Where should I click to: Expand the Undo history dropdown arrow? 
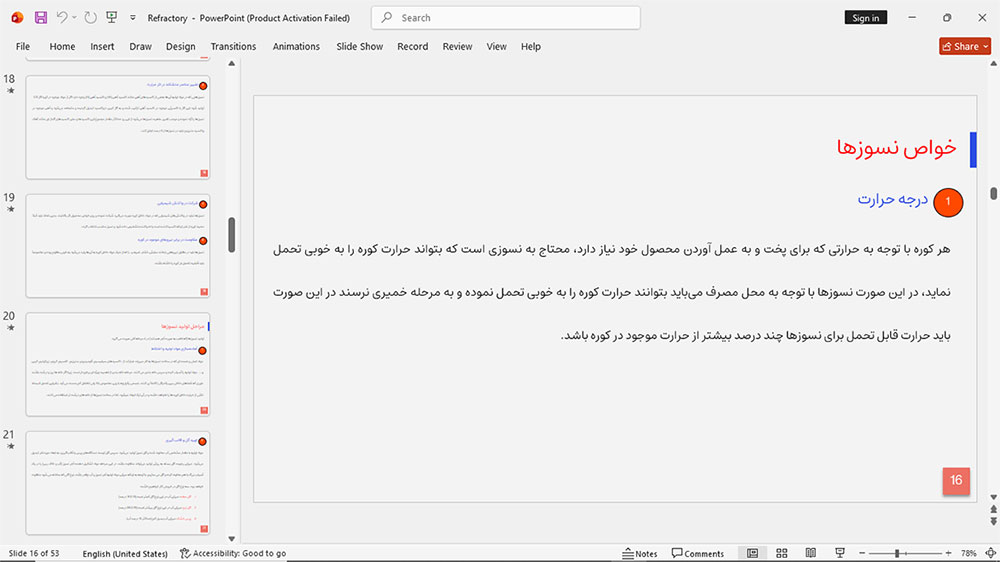click(x=74, y=18)
